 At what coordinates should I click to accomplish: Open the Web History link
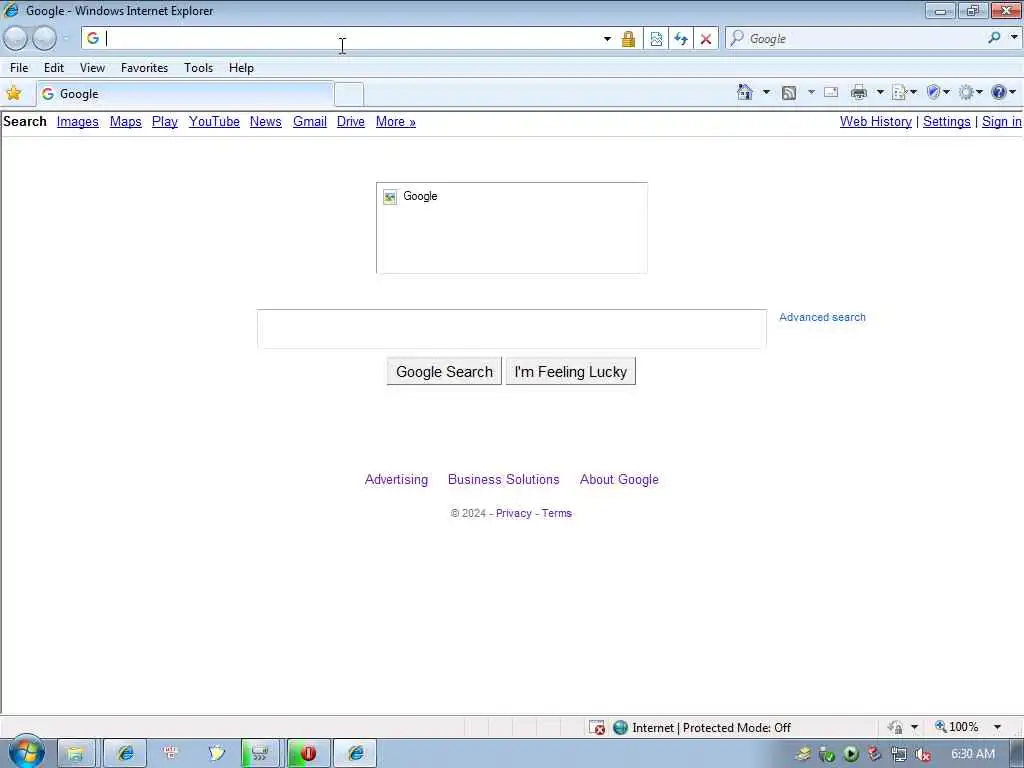[876, 121]
